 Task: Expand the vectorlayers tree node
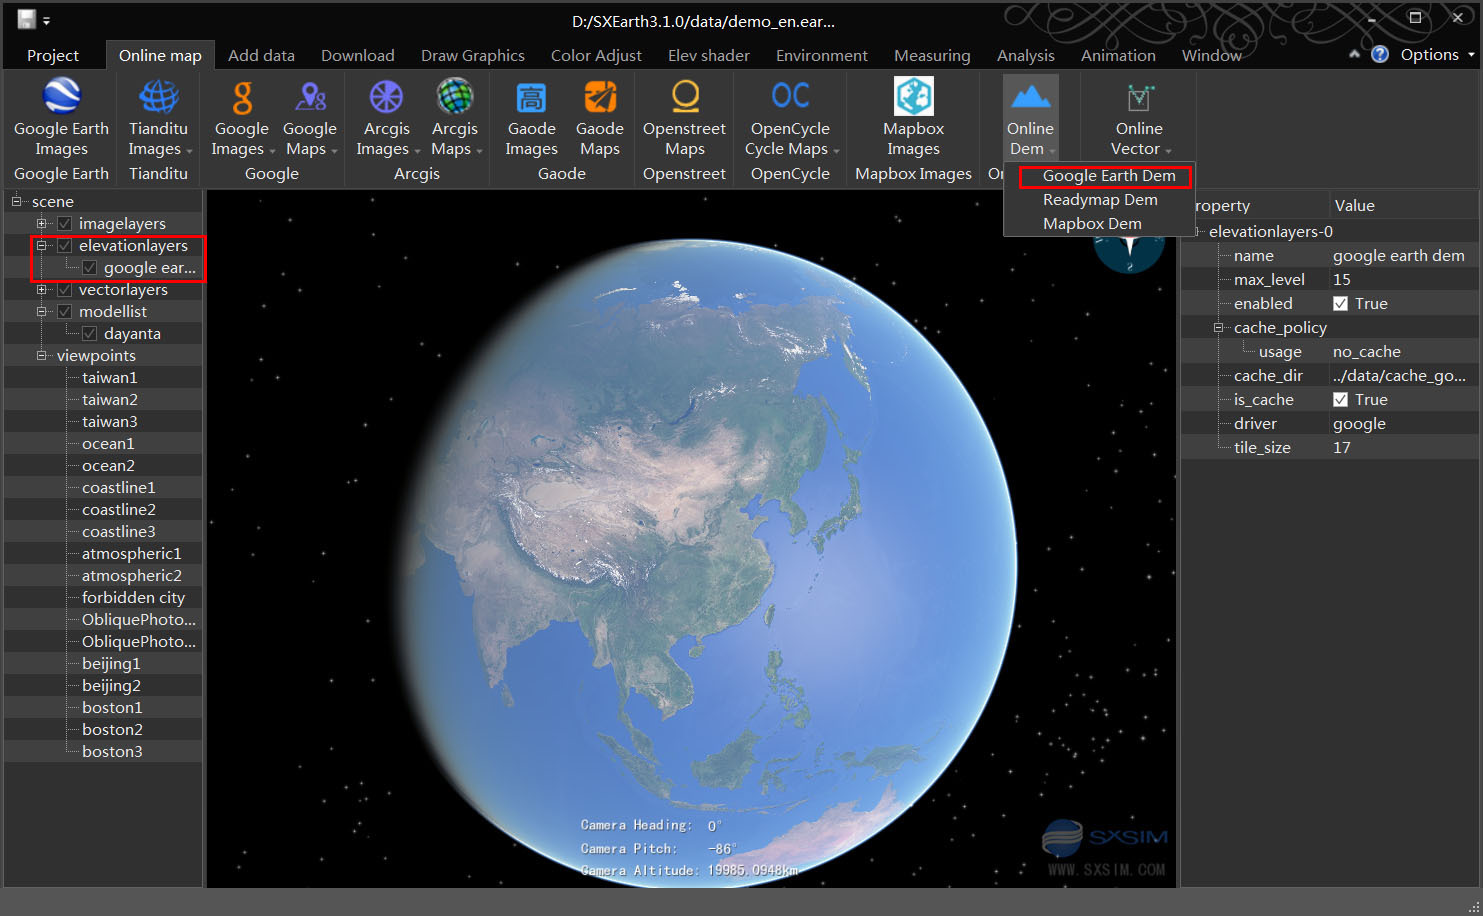pyautogui.click(x=42, y=290)
